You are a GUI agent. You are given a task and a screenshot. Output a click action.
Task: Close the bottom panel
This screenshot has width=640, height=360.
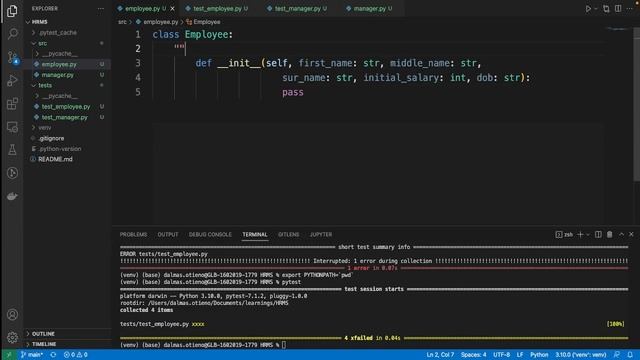click(x=631, y=235)
